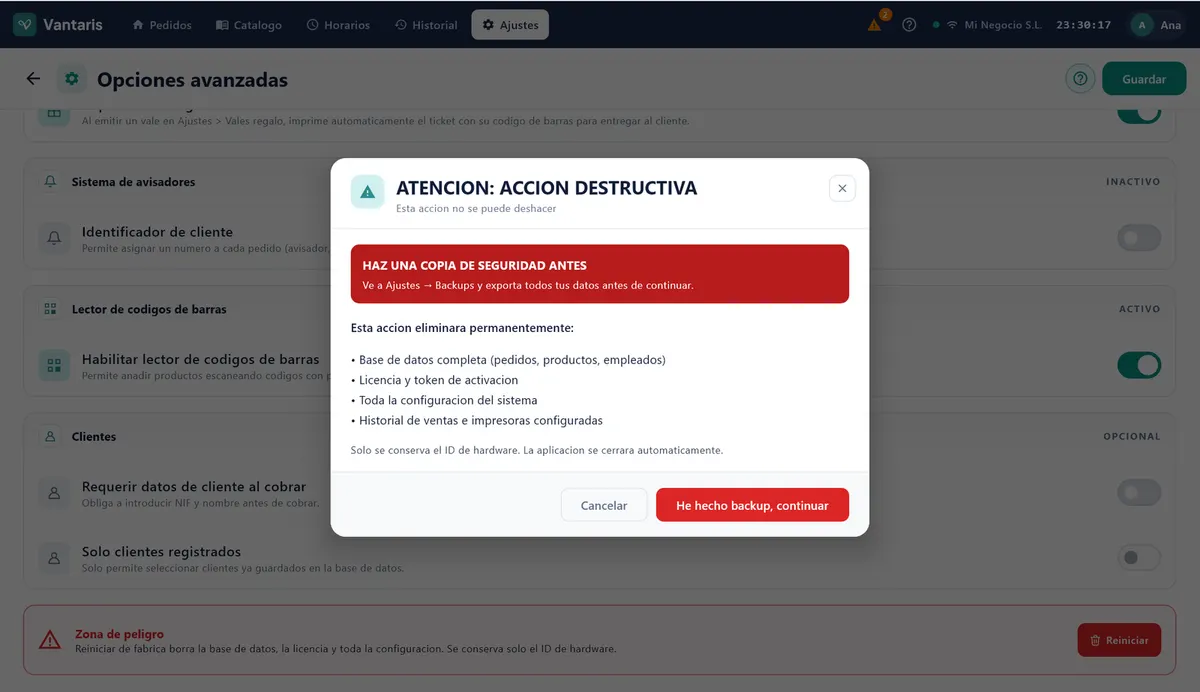Click the icon beside Habilitar lector de codigos de barras

click(x=55, y=365)
